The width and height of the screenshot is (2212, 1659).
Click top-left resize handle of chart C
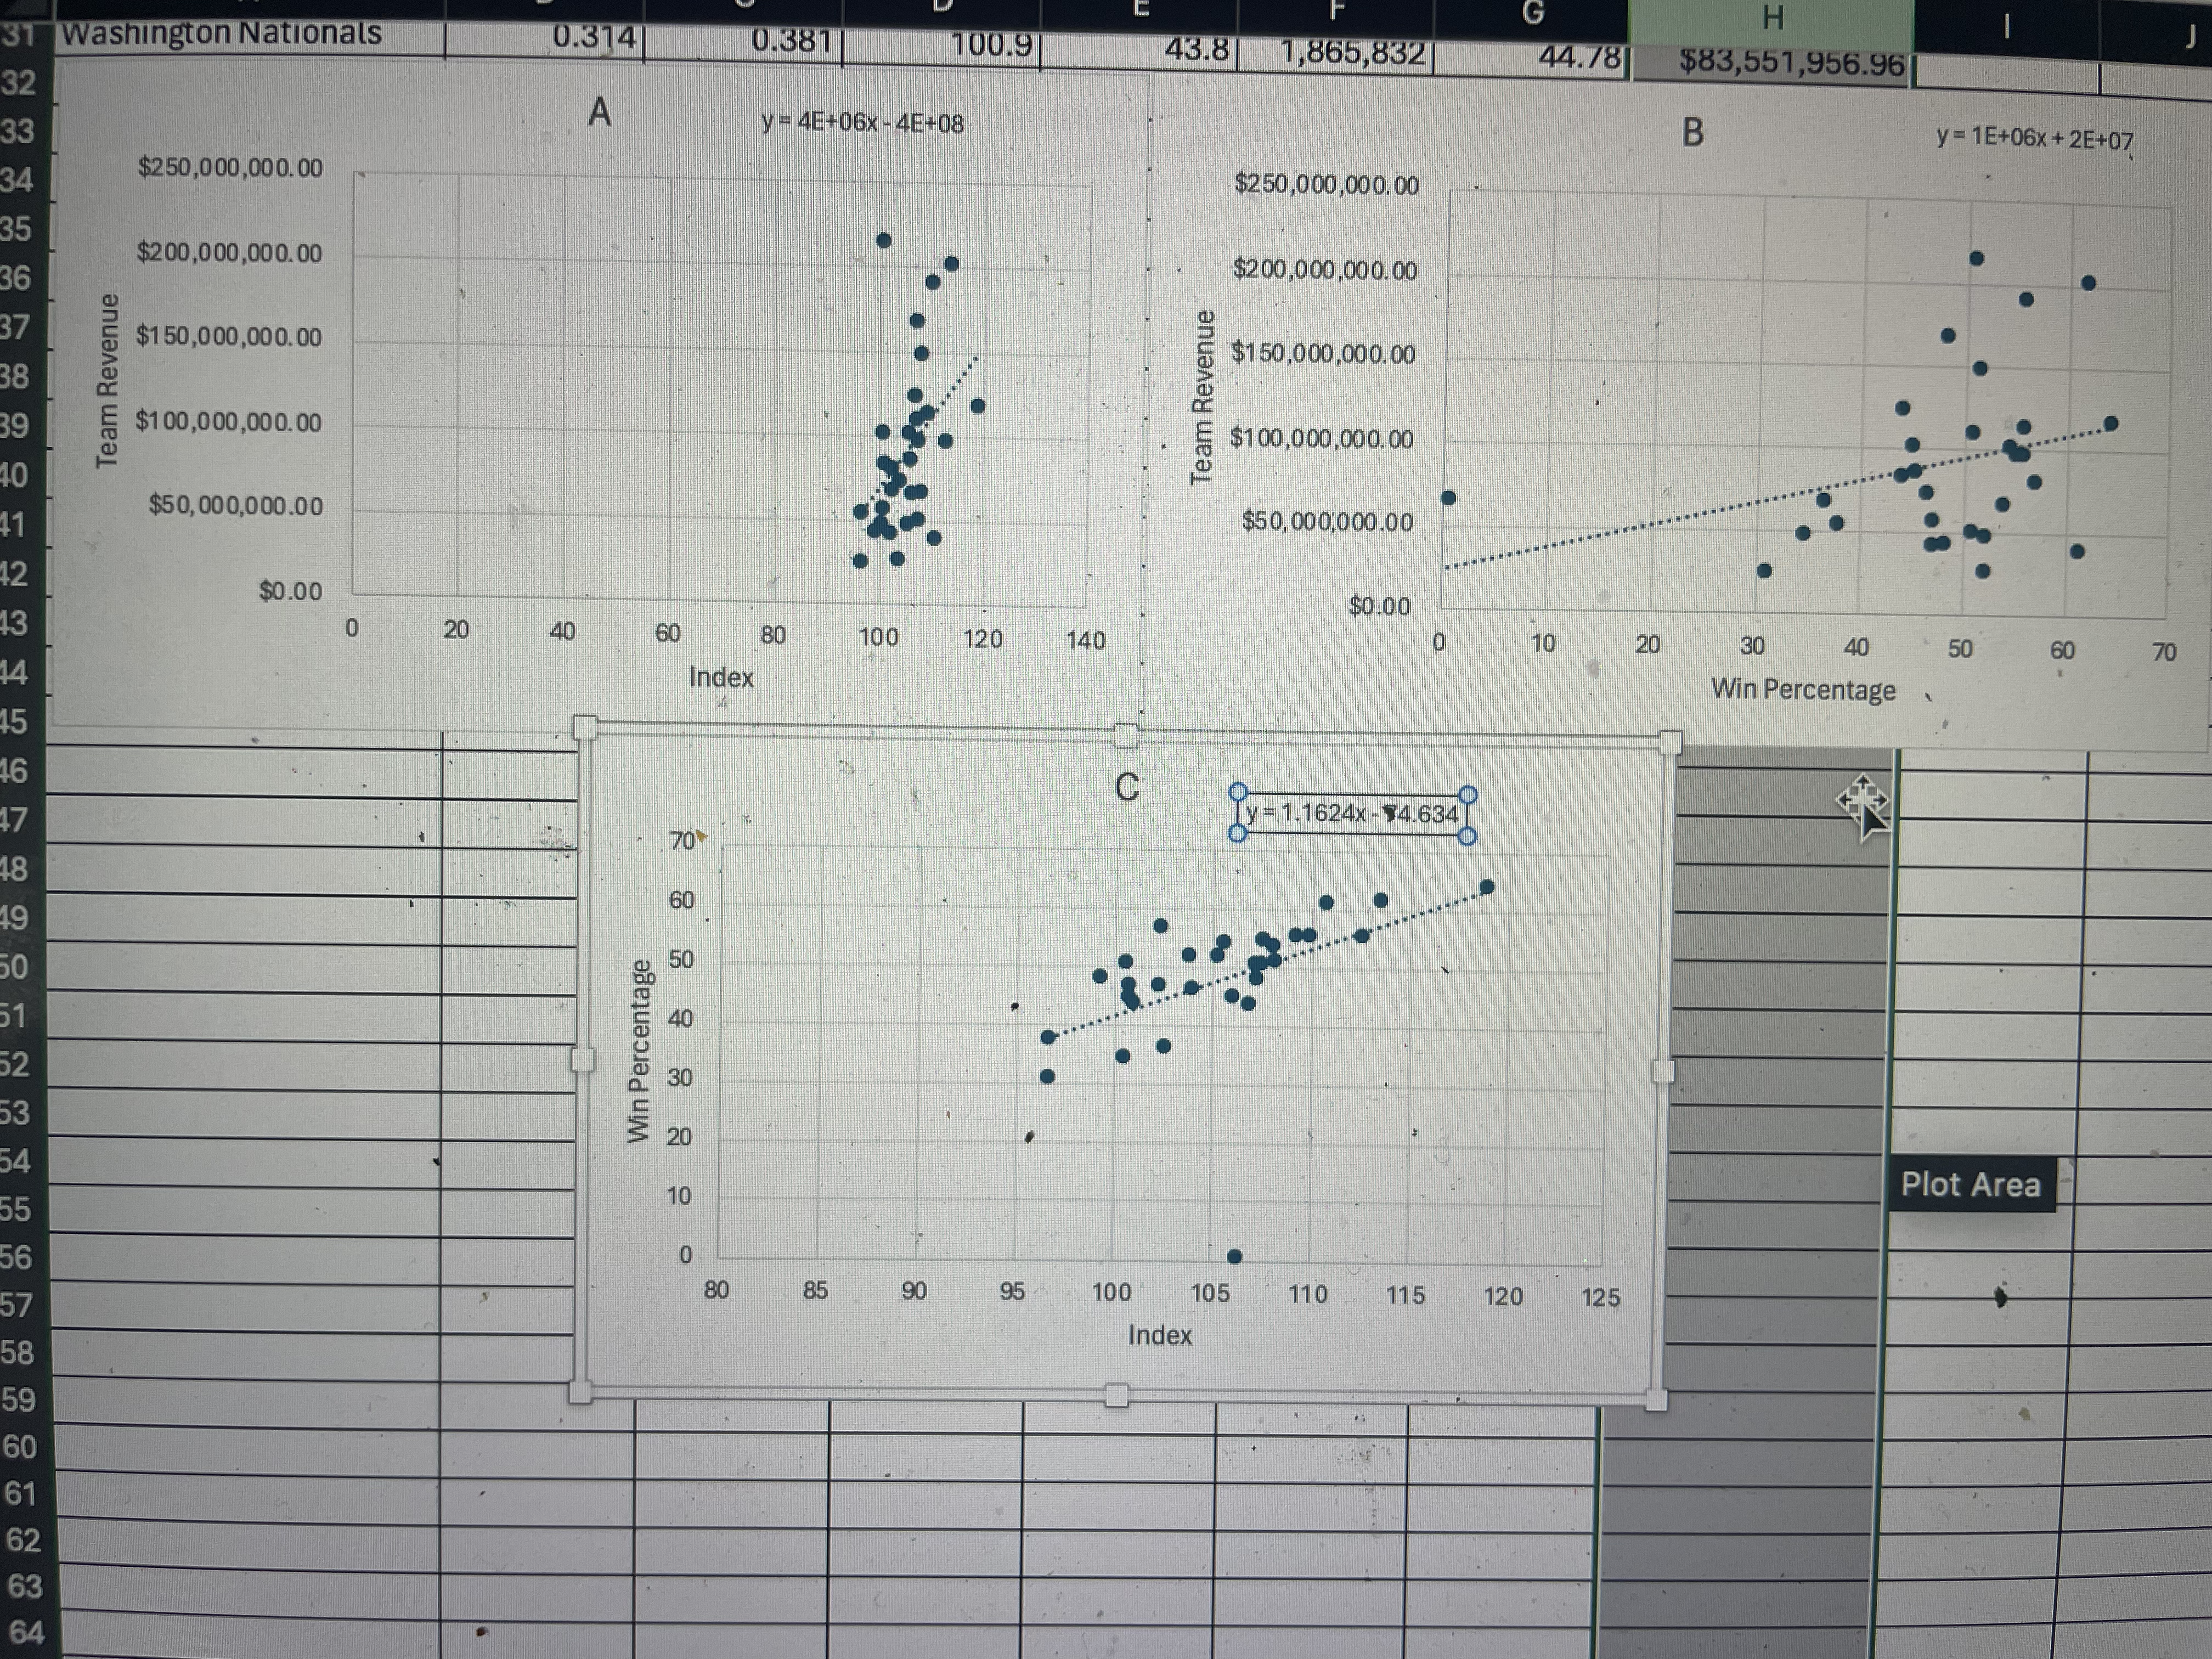coord(585,727)
